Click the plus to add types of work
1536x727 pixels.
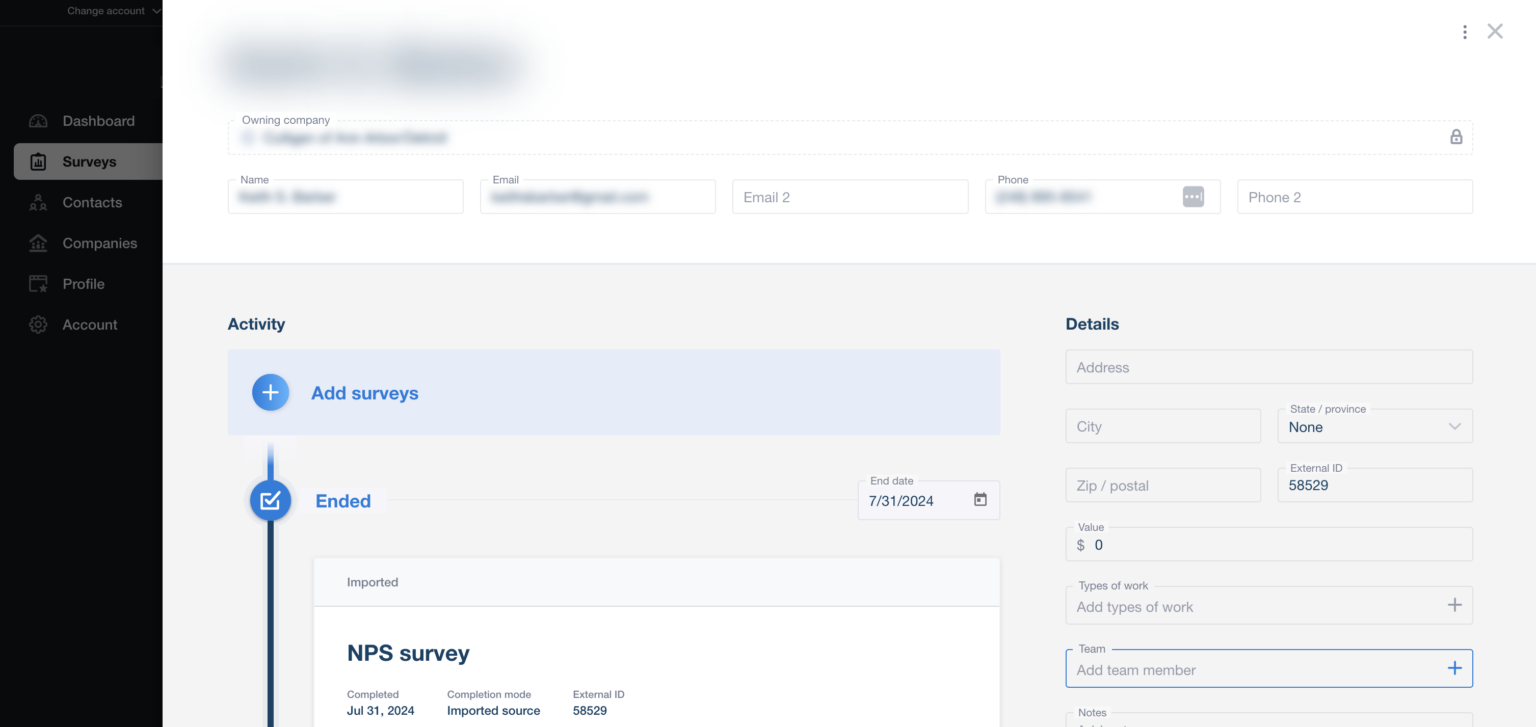(x=1455, y=605)
